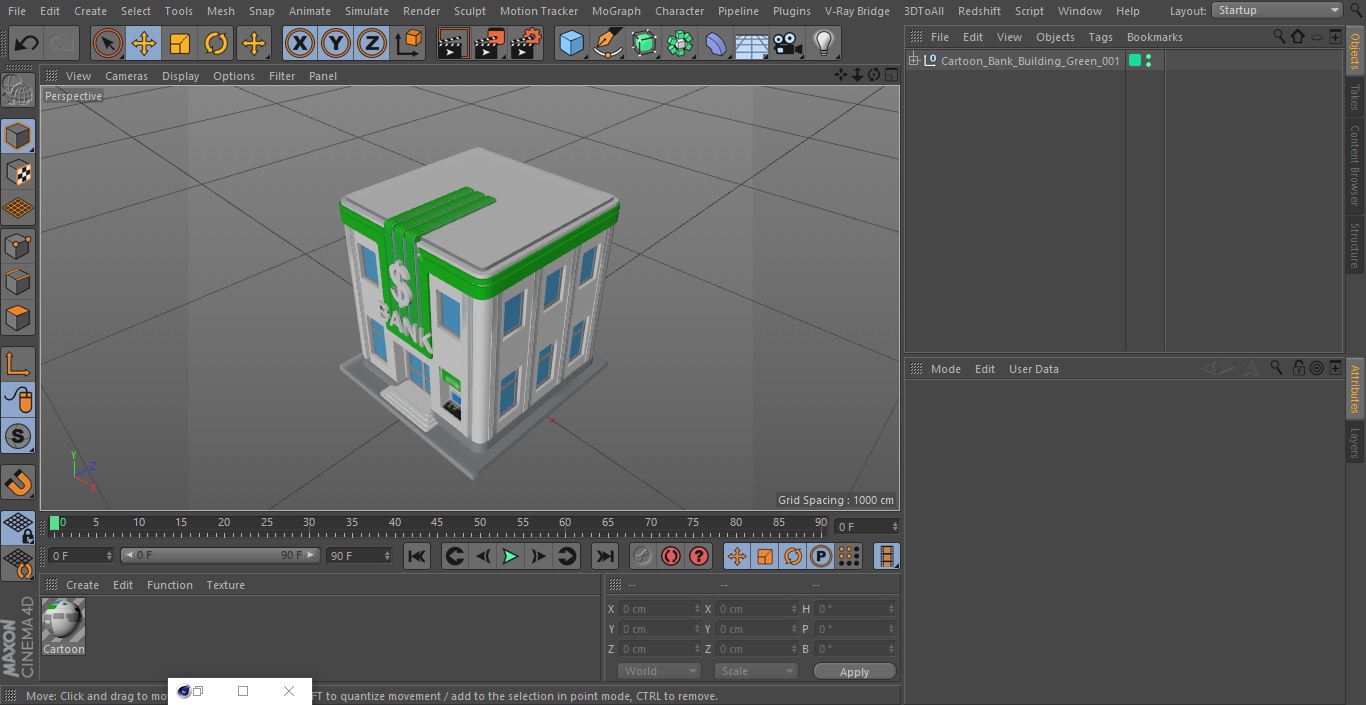Toggle Z axis lock

[x=371, y=43]
